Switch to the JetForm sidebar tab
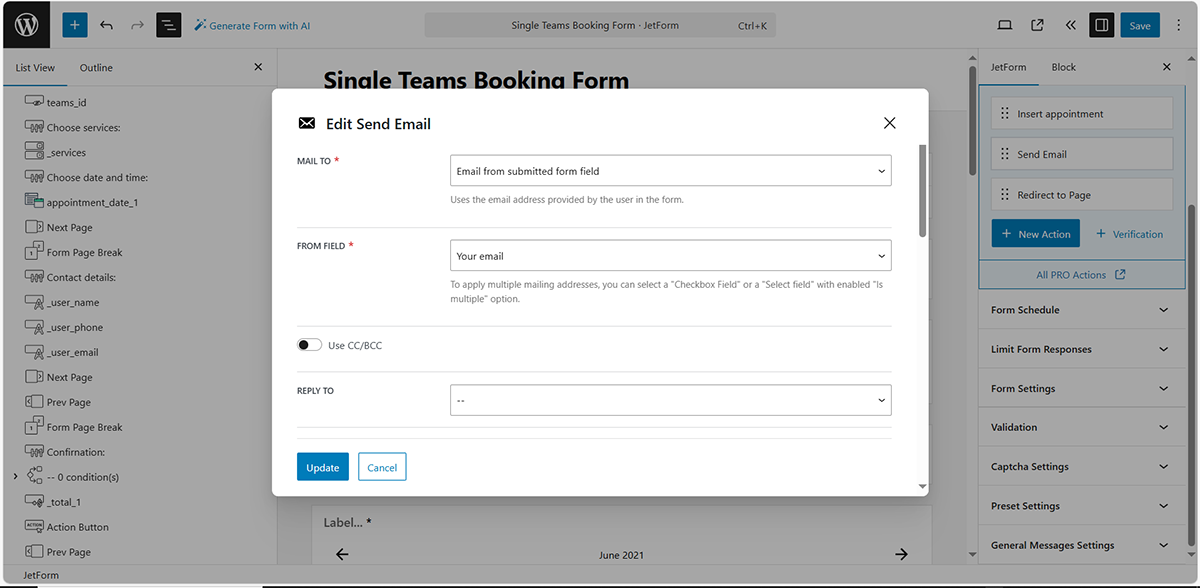 point(1008,67)
